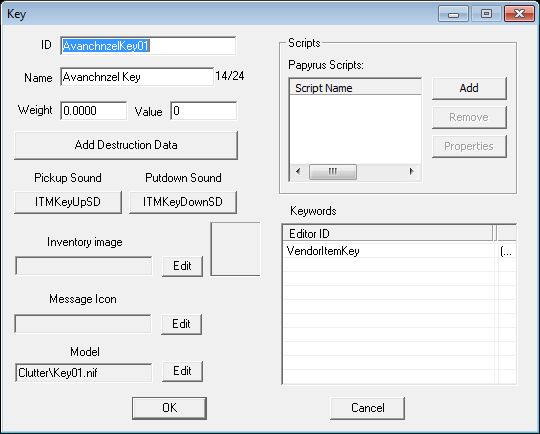Add a Papyrus script
Screen dimensions: 540x434
(469, 89)
